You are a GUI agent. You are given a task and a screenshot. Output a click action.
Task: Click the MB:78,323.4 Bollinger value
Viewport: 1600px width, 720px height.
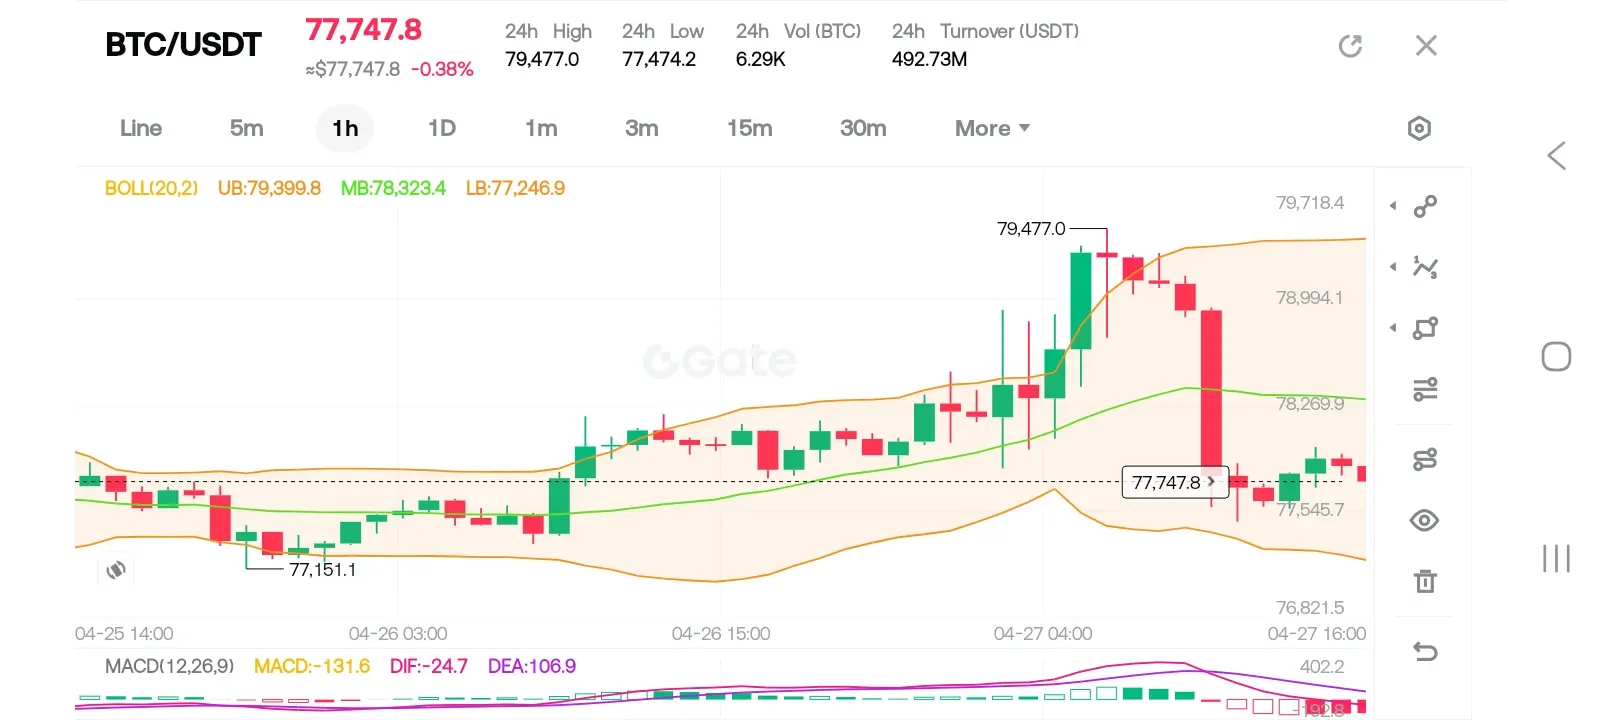tap(393, 188)
